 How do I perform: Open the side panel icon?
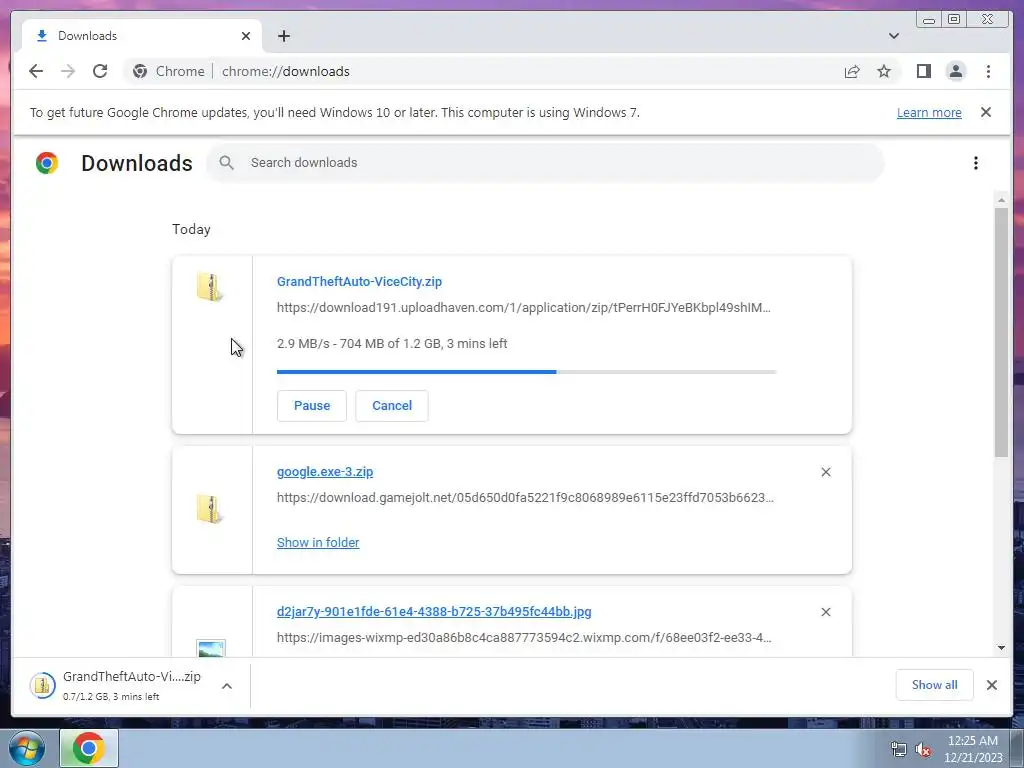pyautogui.click(x=923, y=71)
